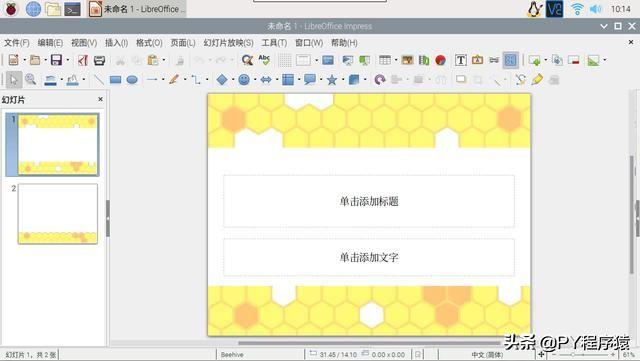The image size is (640, 361).
Task: Click the Beehive master slide name
Action: point(232,355)
